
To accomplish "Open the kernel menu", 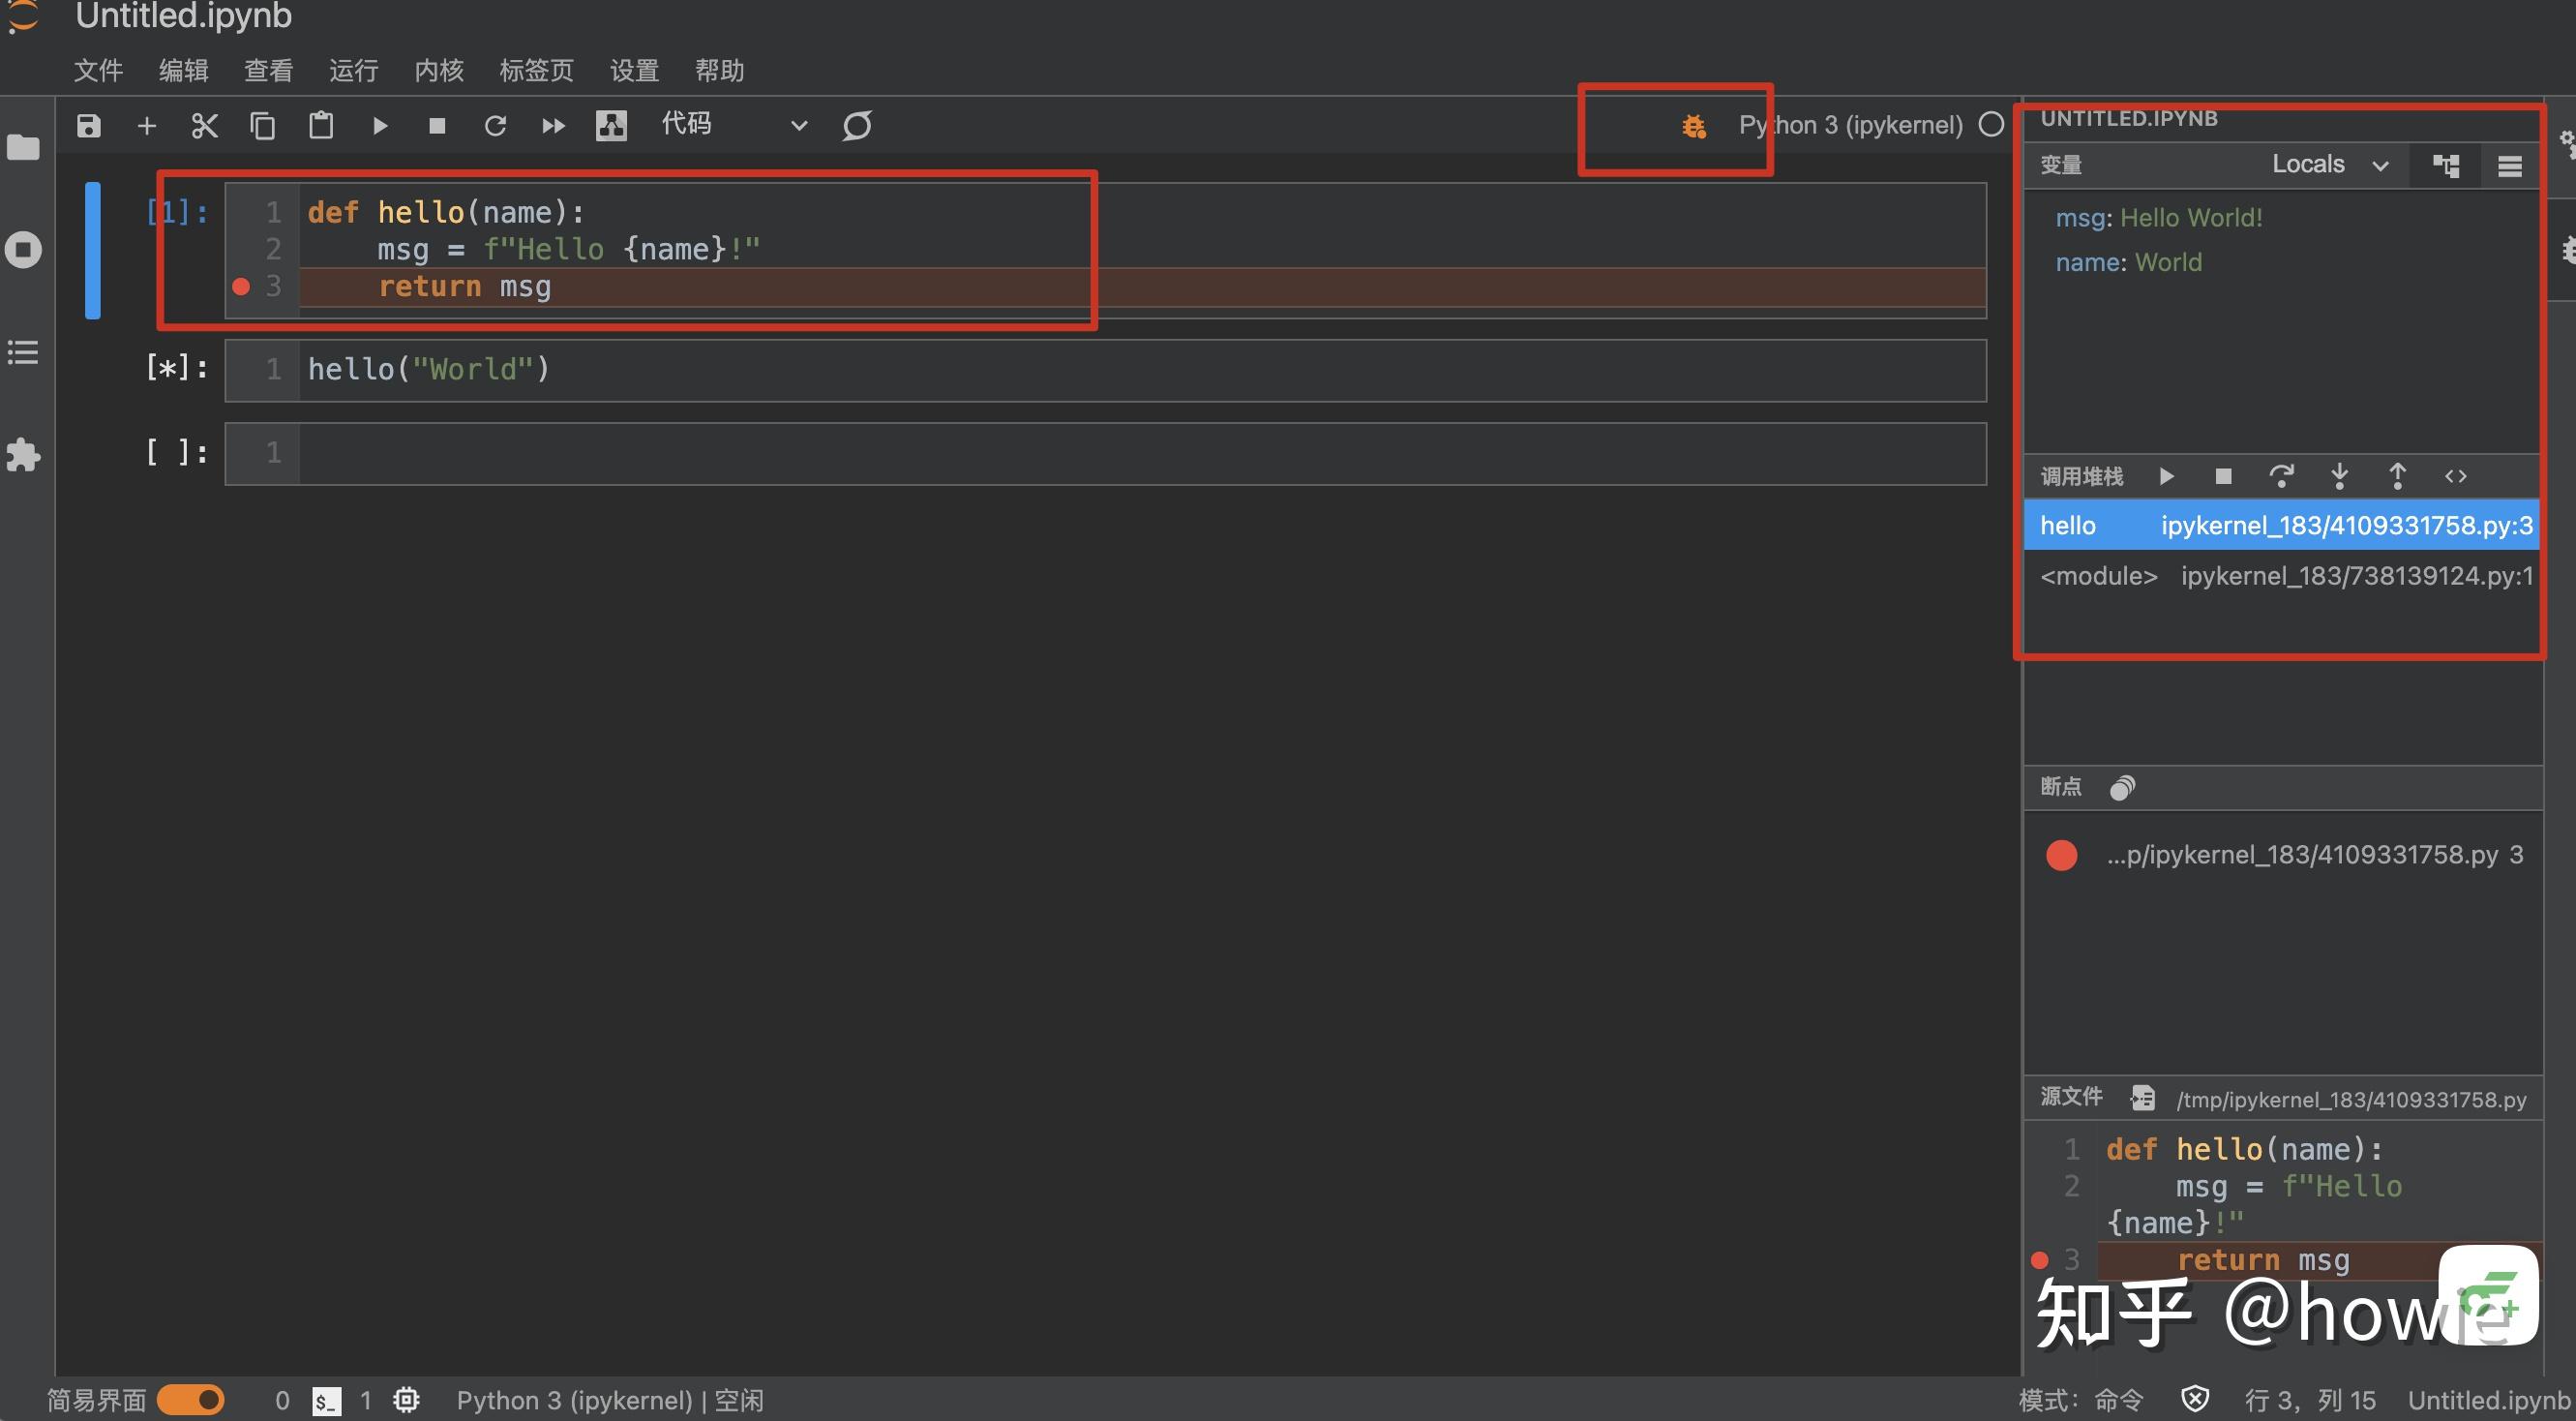I will coord(438,71).
